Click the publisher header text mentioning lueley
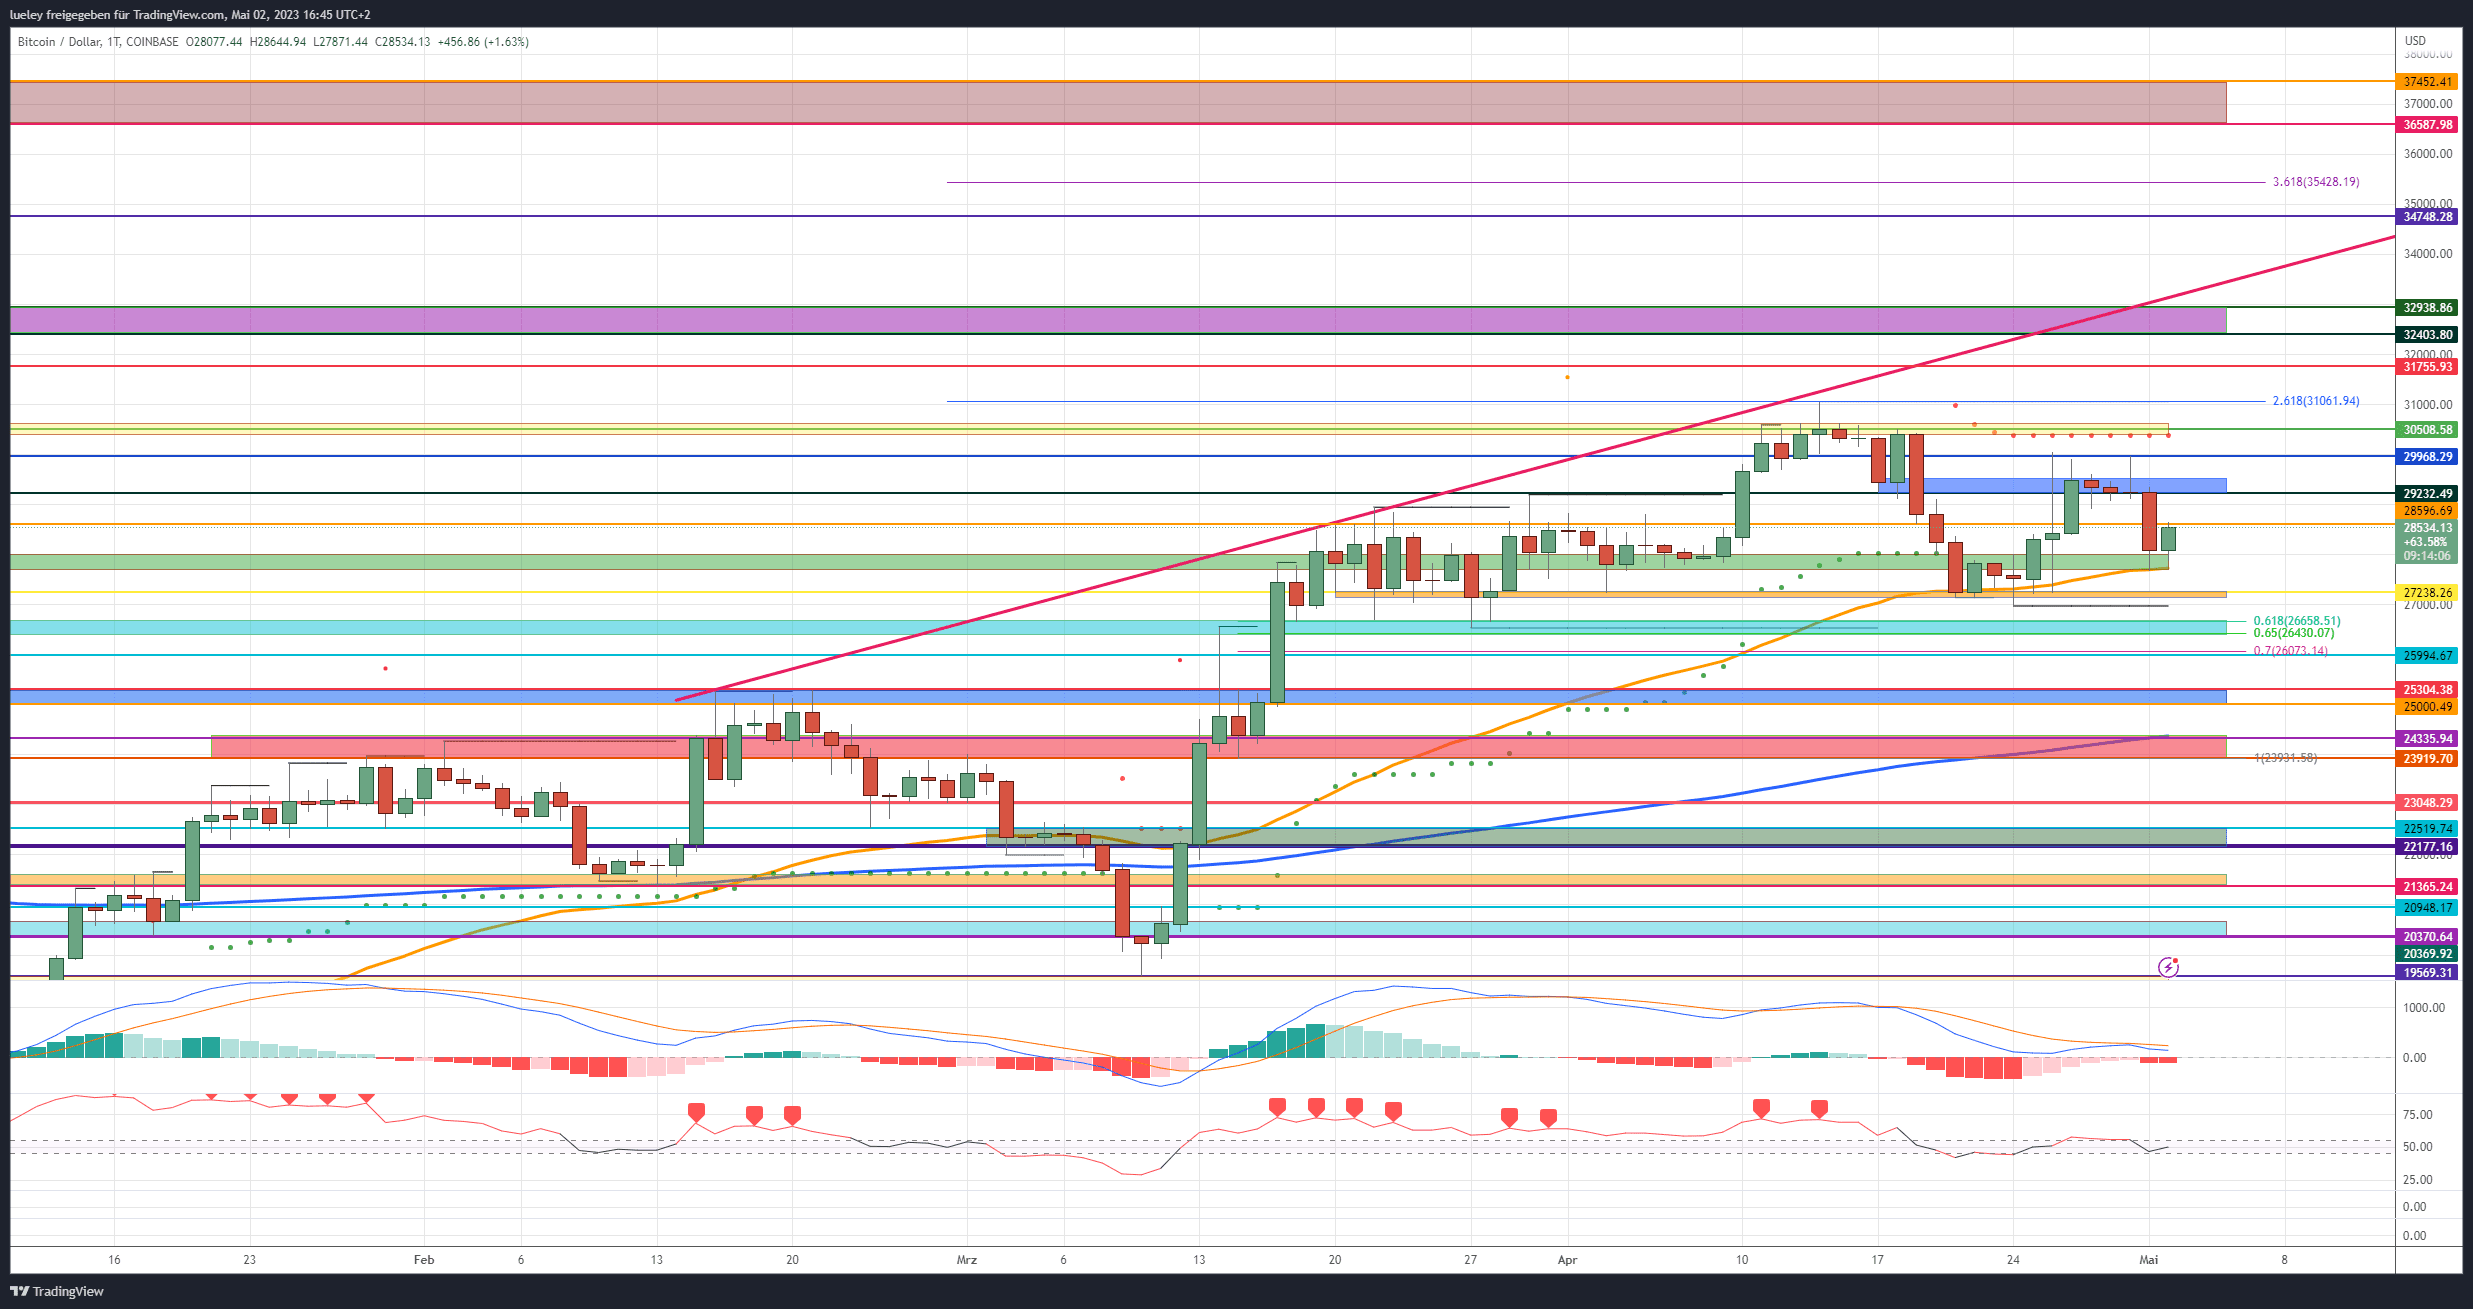 click(190, 15)
